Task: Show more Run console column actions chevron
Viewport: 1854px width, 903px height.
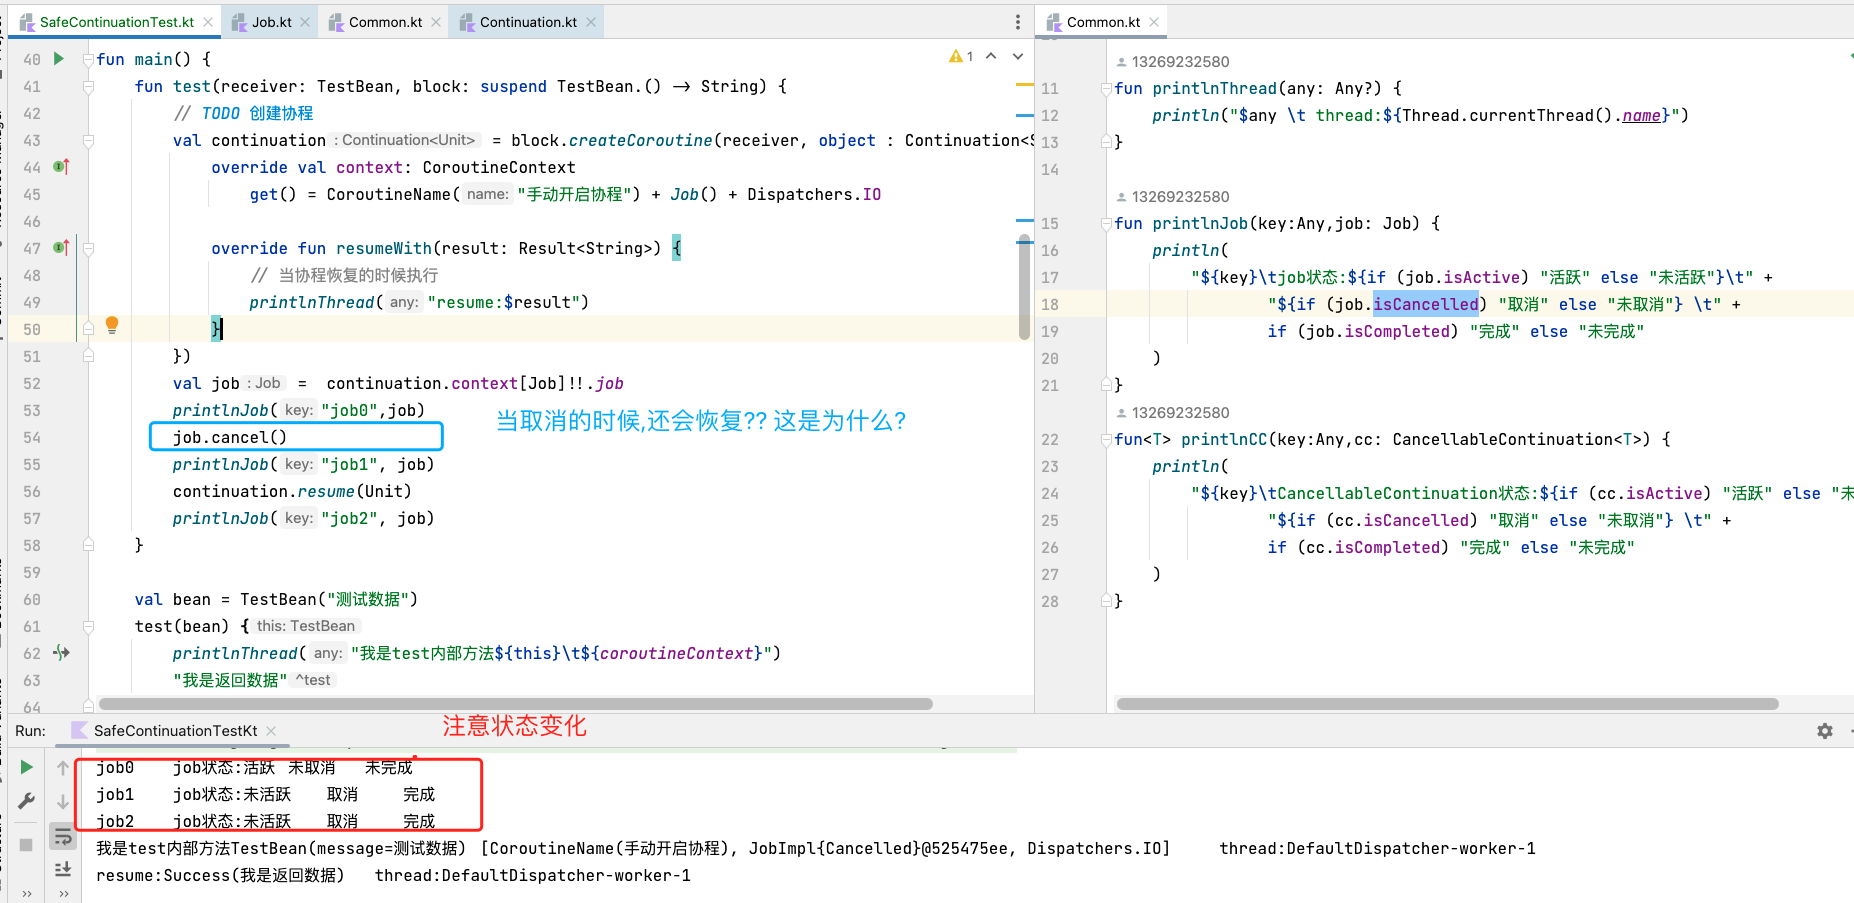Action: [63, 894]
